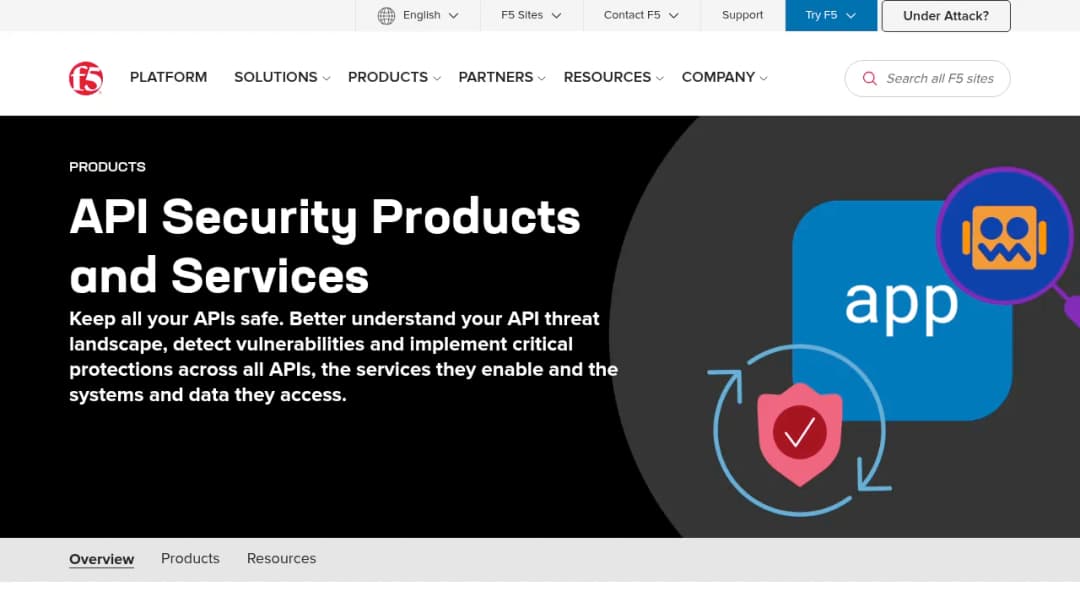Open the PRODUCTS nav label

(388, 77)
